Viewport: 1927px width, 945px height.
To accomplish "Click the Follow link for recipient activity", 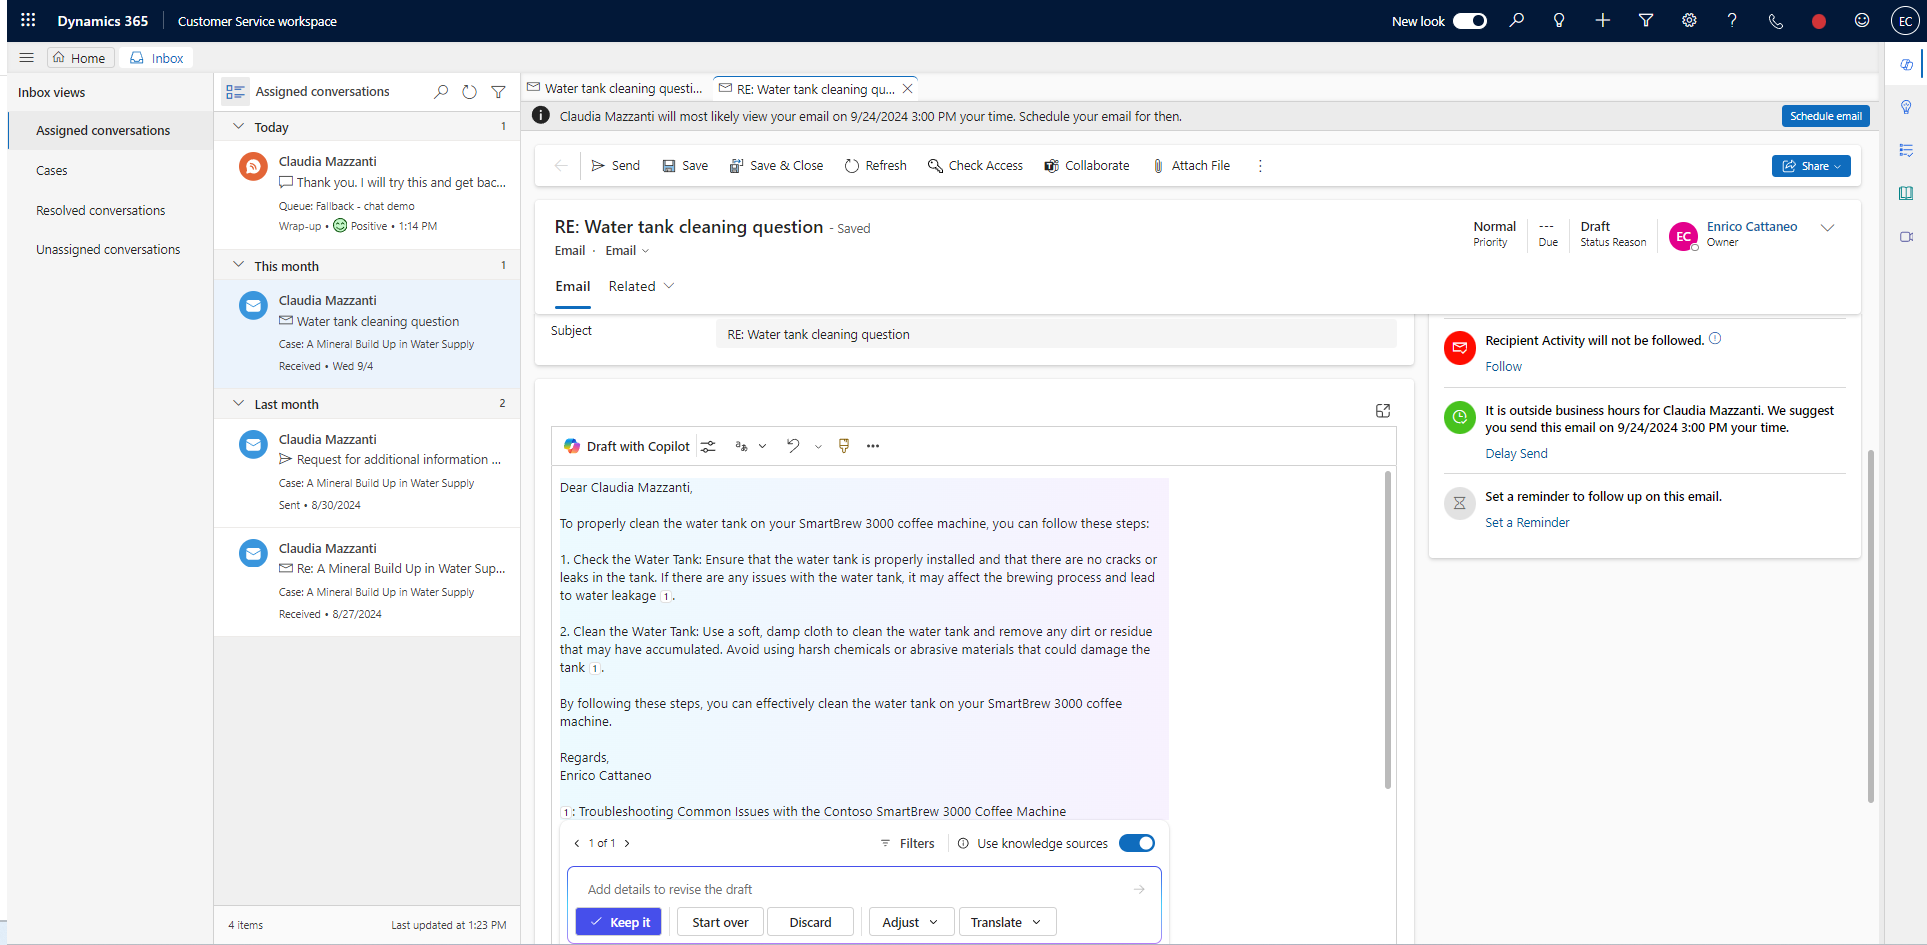I will (1503, 366).
